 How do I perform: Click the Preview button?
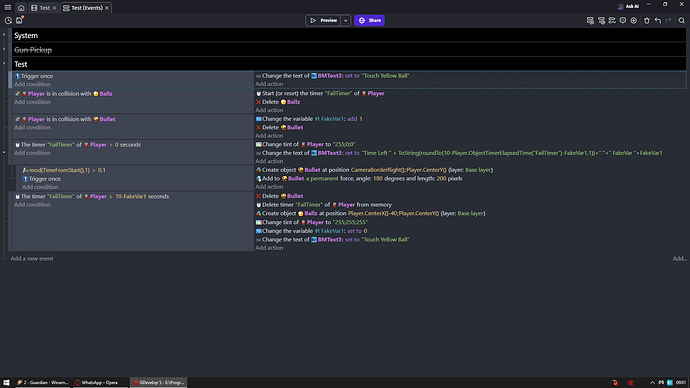[x=323, y=20]
